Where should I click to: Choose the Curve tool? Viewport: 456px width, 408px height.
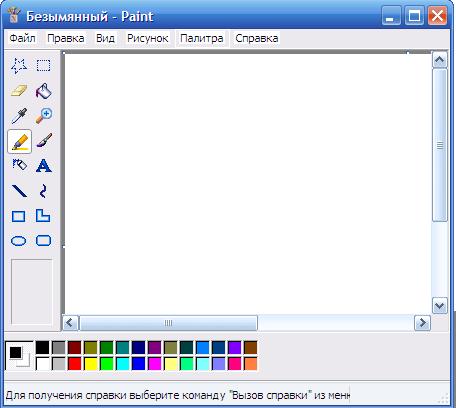pos(44,191)
